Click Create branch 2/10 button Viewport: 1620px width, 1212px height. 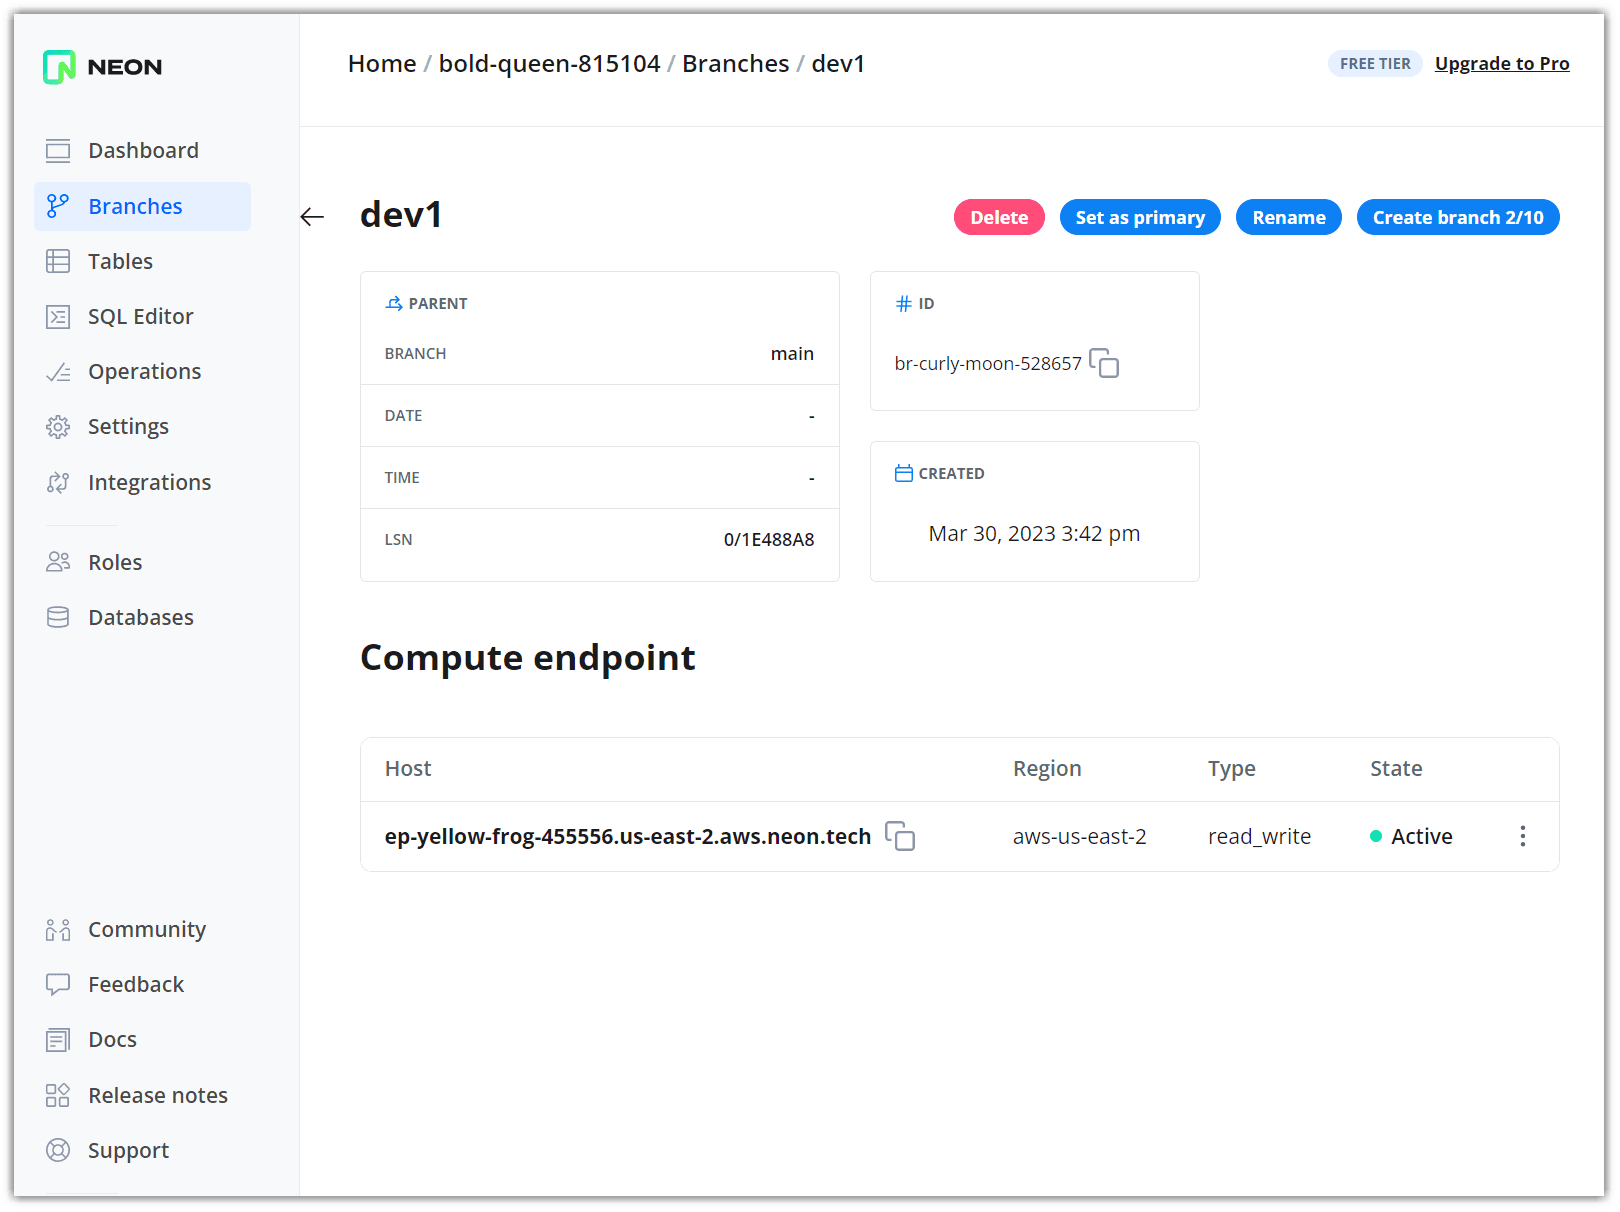click(x=1458, y=217)
